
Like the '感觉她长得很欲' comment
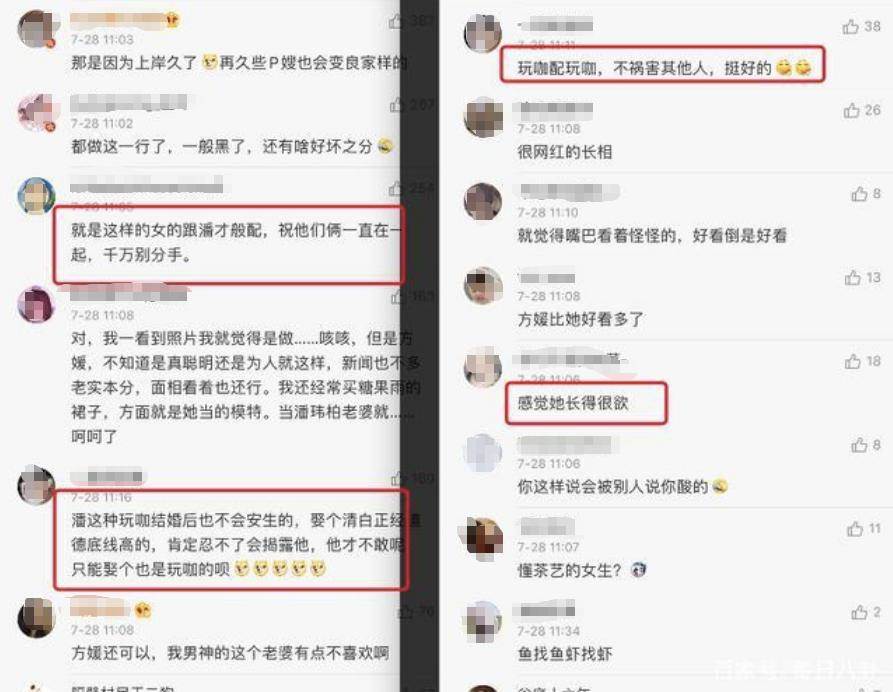tap(853, 361)
